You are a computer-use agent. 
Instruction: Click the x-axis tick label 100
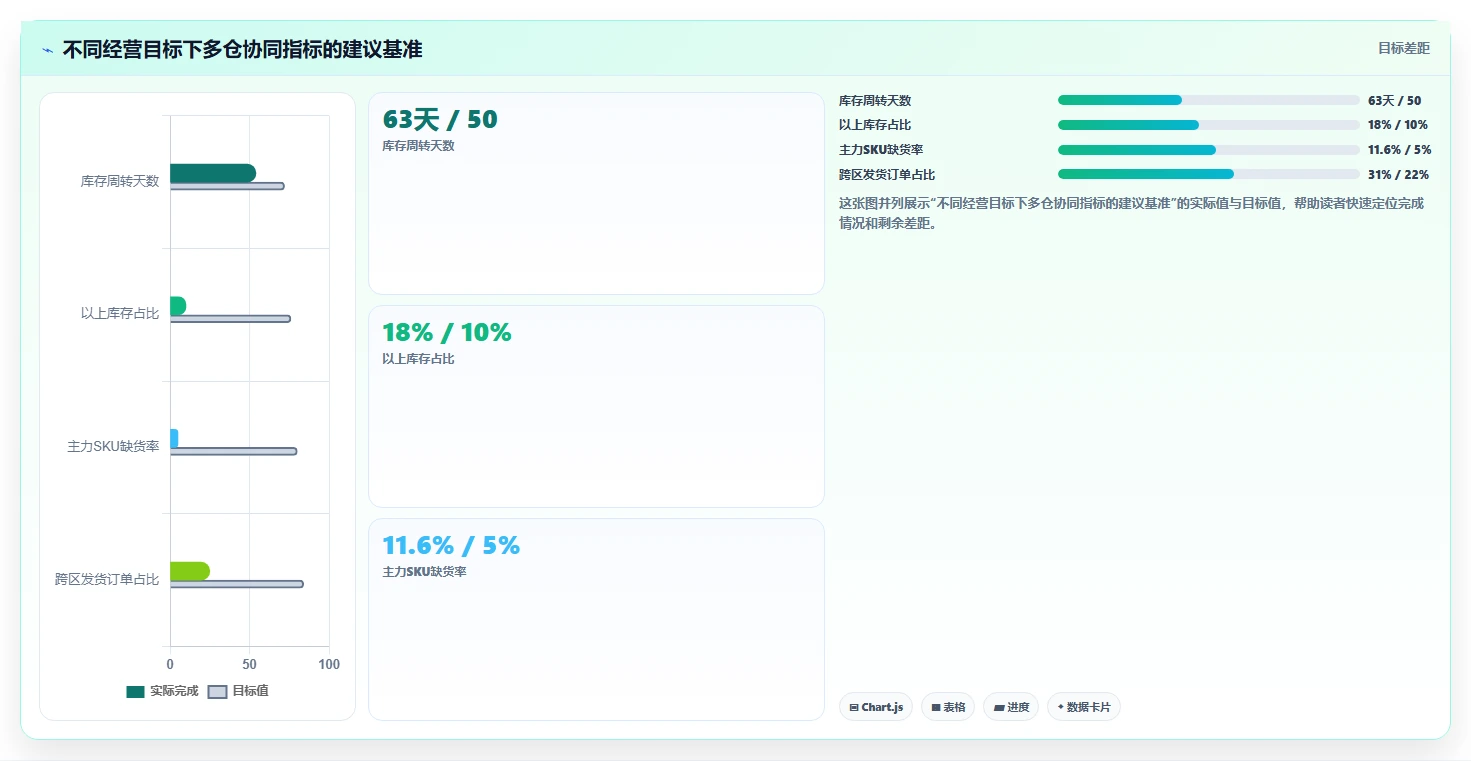[x=329, y=665]
